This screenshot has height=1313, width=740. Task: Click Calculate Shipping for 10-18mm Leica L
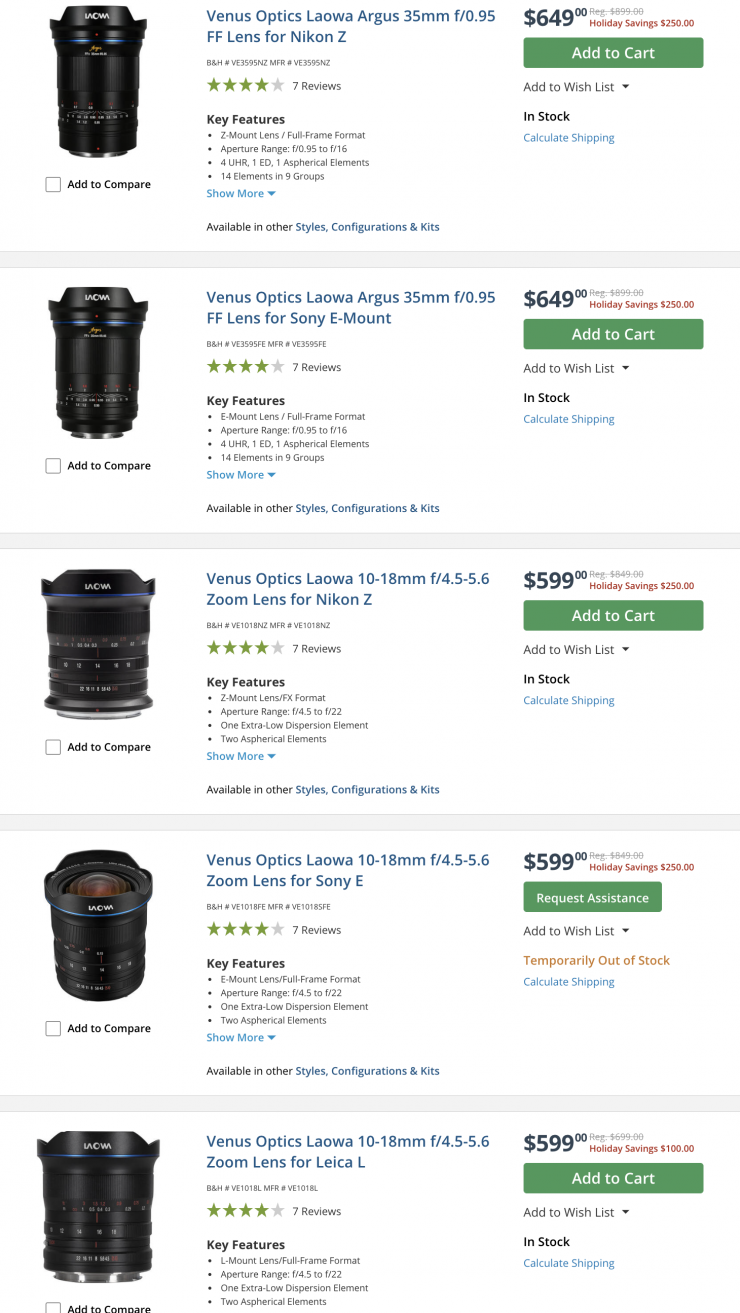click(569, 1263)
